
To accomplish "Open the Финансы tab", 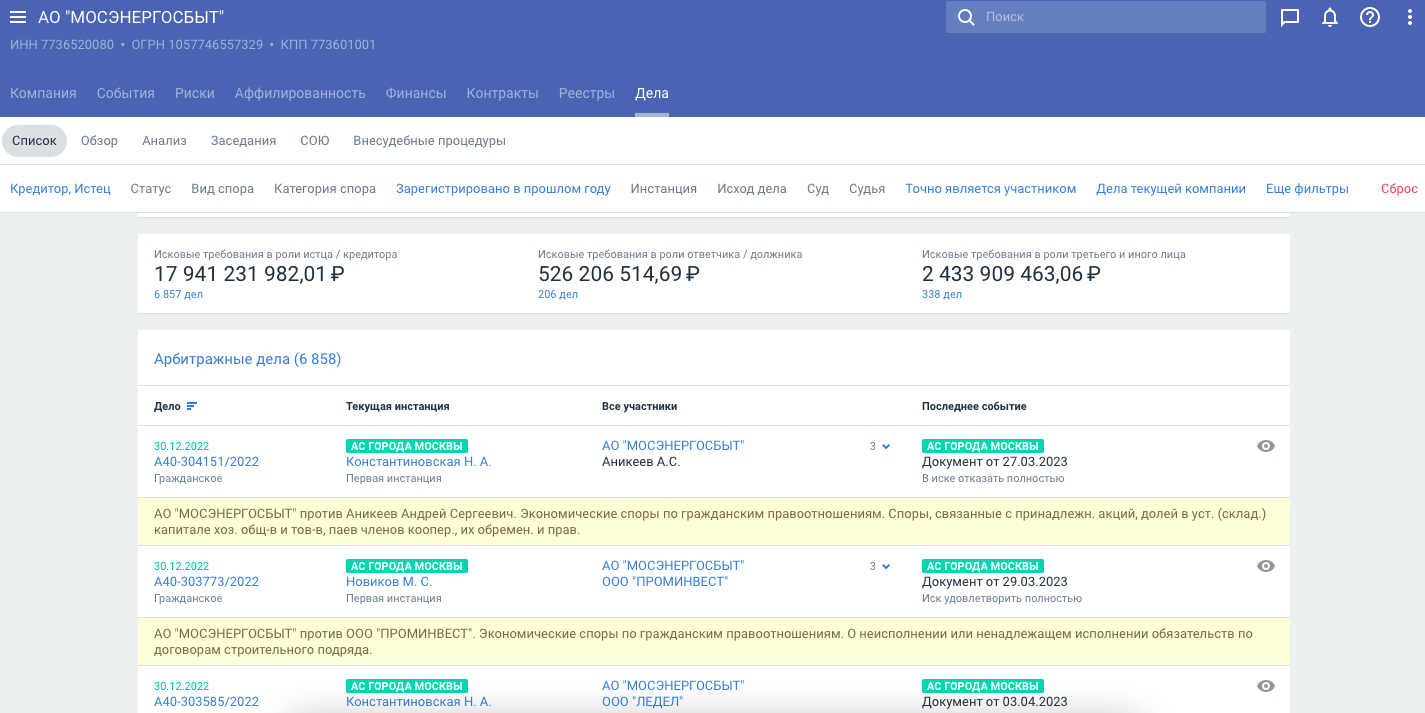I will tap(416, 93).
